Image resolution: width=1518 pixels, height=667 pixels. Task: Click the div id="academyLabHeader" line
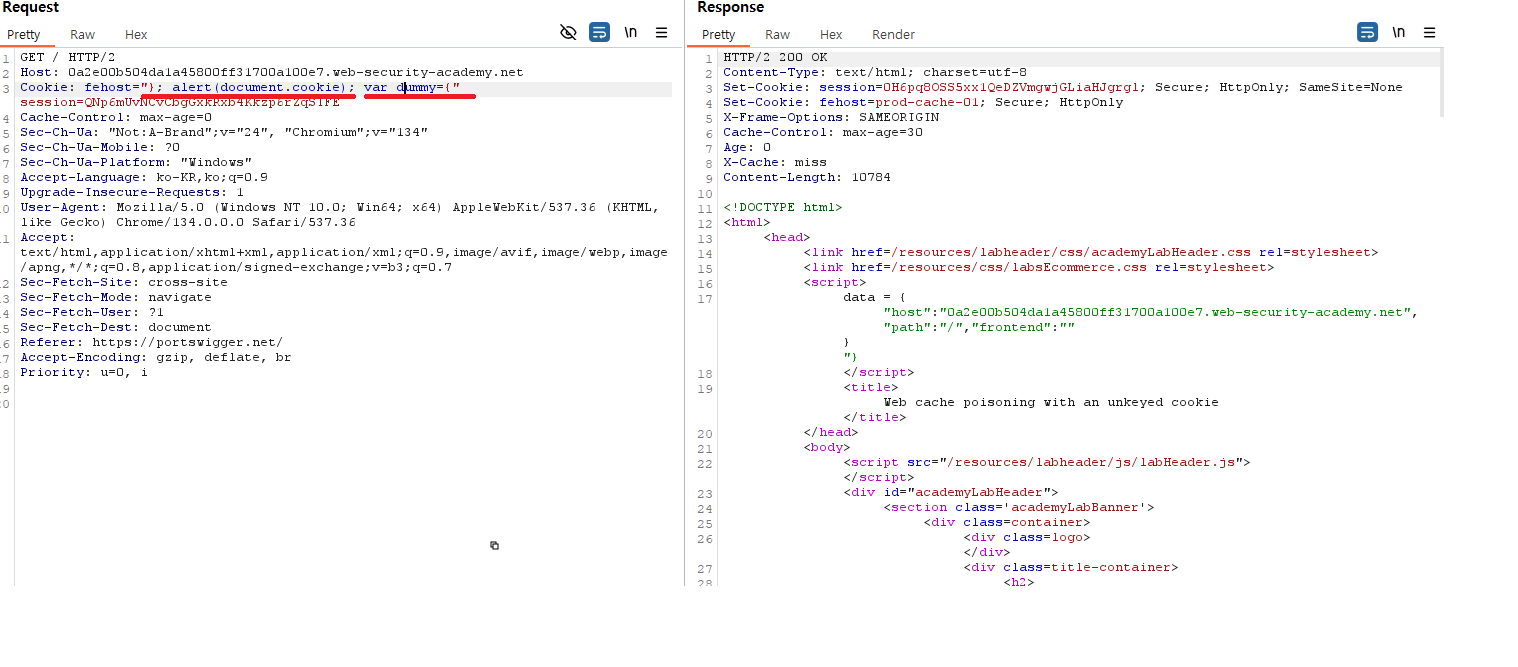coord(951,492)
